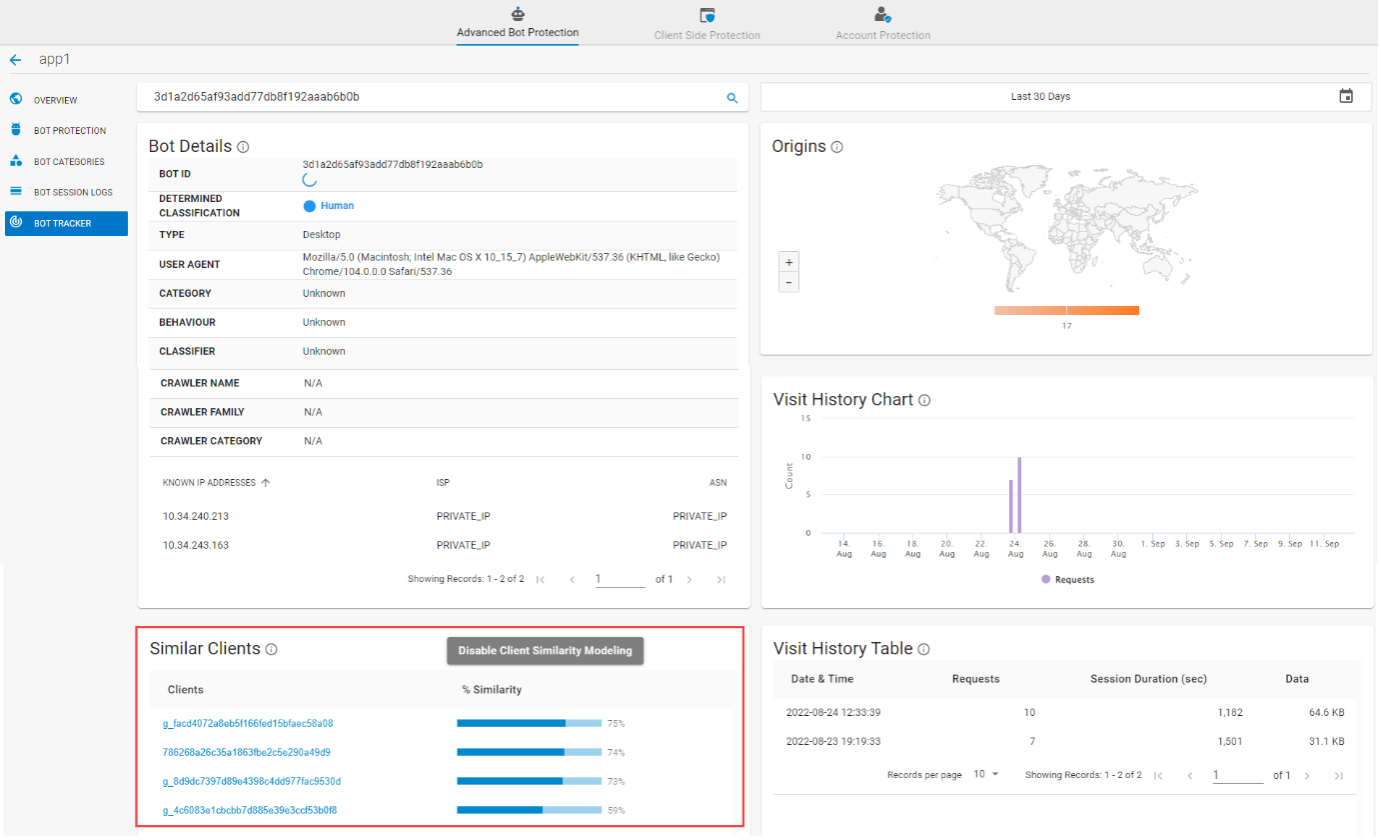Open the calendar date picker icon
The width and height of the screenshot is (1381, 840).
[x=1346, y=96]
